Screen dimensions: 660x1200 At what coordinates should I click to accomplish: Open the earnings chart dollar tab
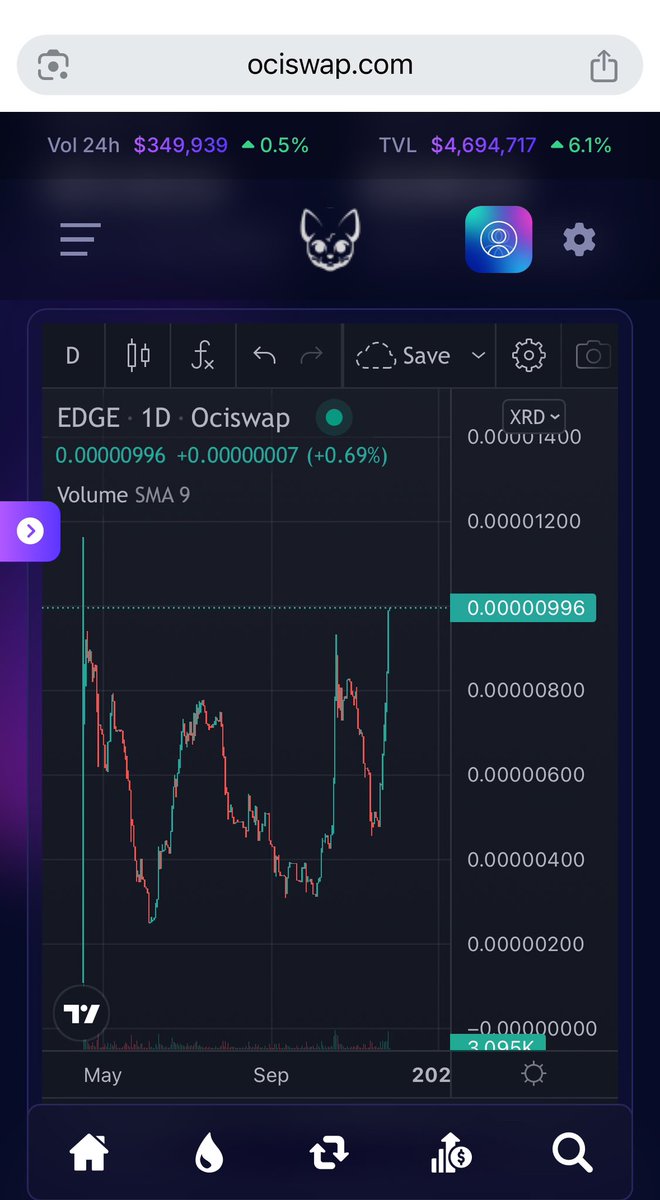pyautogui.click(x=451, y=1155)
